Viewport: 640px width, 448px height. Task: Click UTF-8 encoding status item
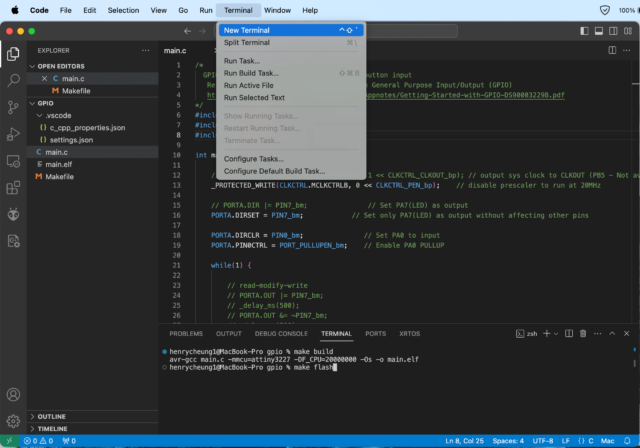(x=542, y=441)
